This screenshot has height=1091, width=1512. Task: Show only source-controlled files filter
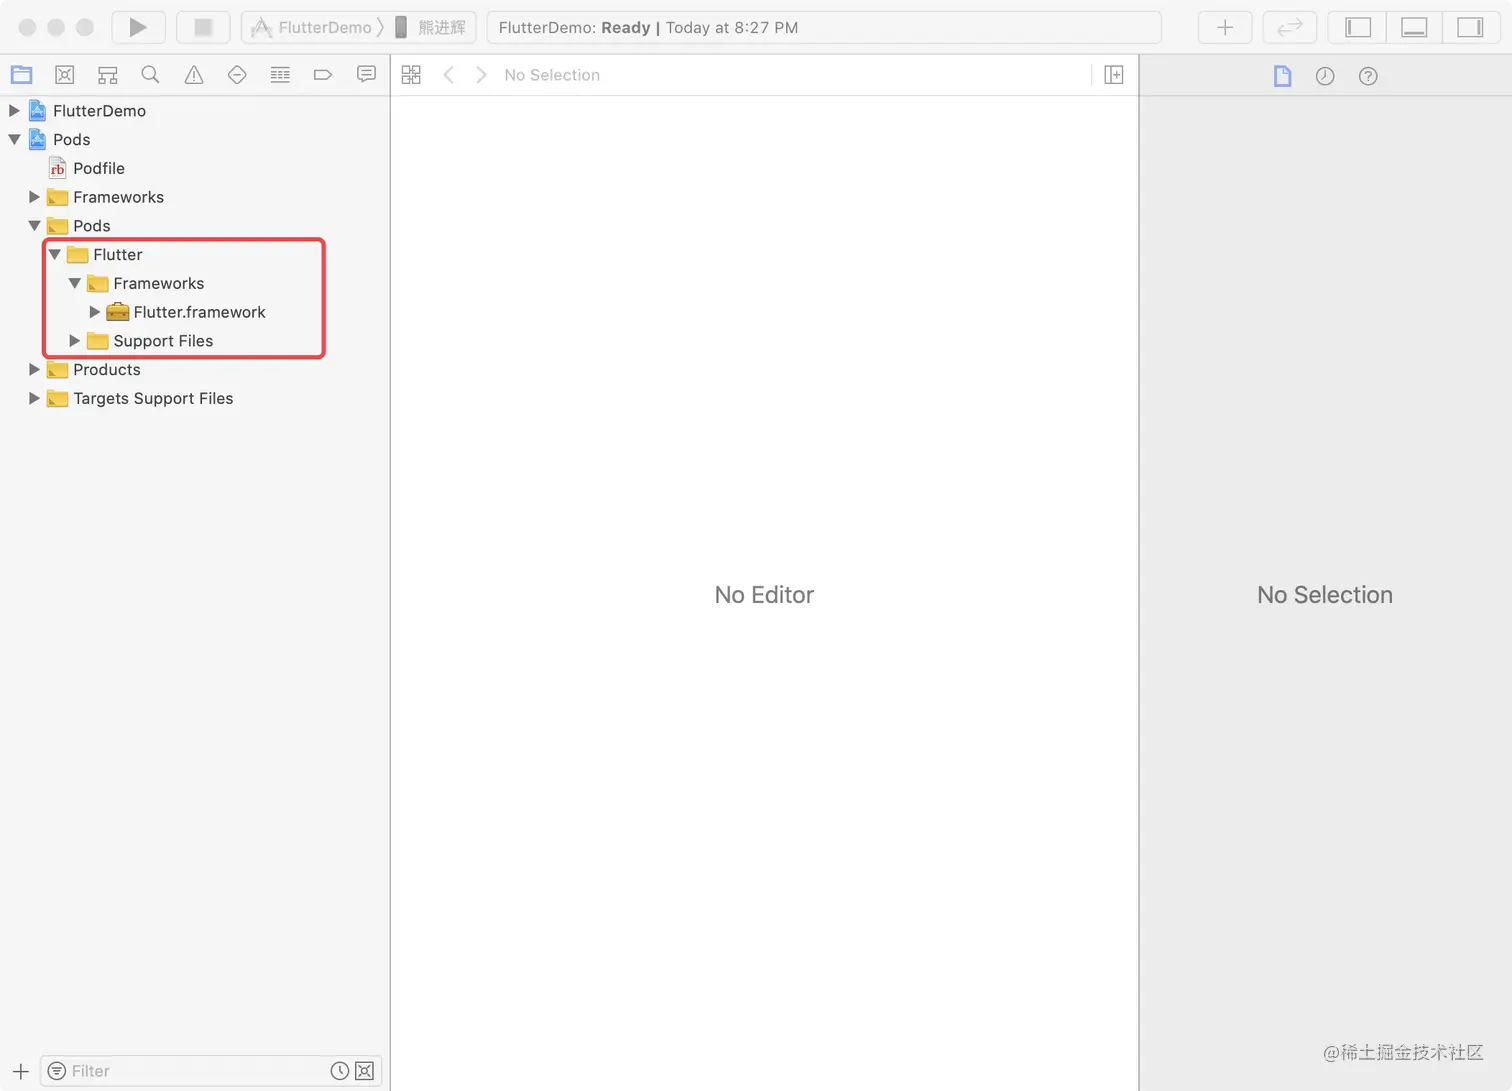tap(365, 1071)
